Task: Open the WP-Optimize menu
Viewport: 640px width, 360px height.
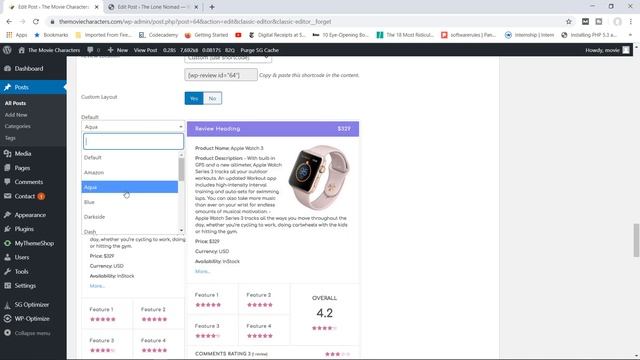Action: click(33, 319)
